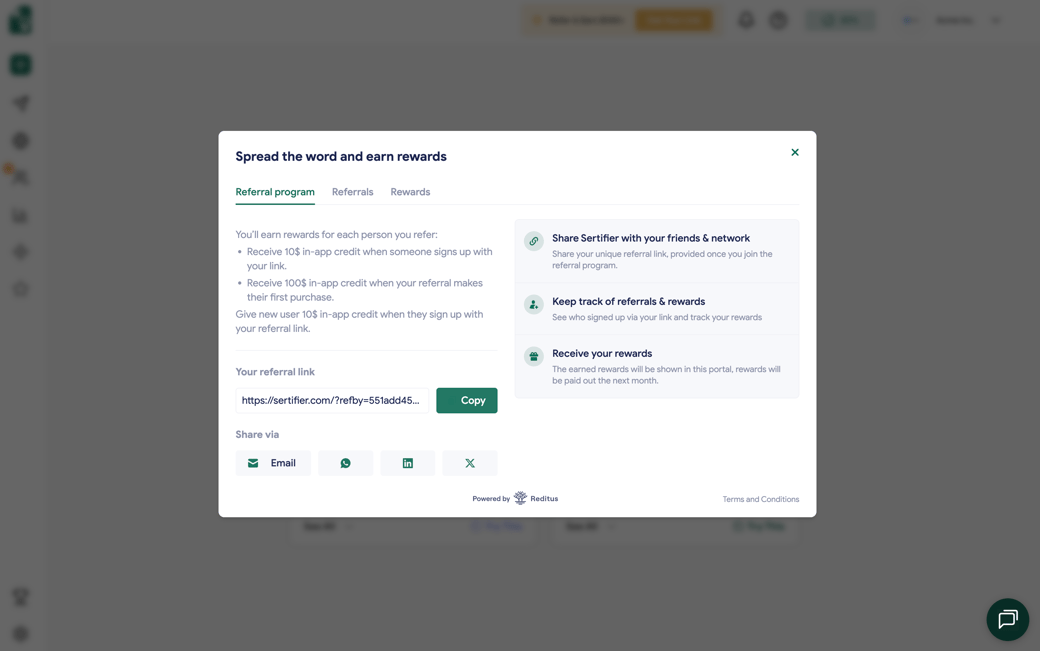1040x651 pixels.
Task: Open the chat support widget
Action: coord(1007,620)
